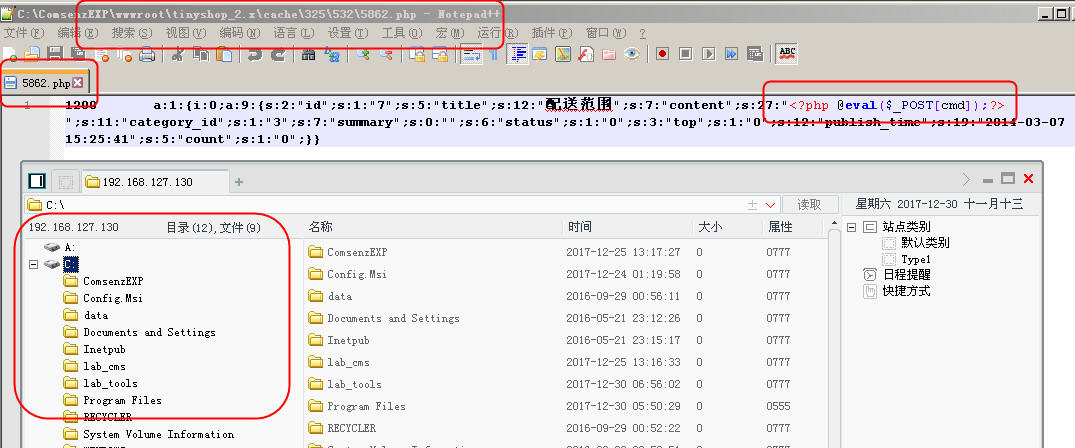Open the 搜索(S) menu

tap(132, 33)
